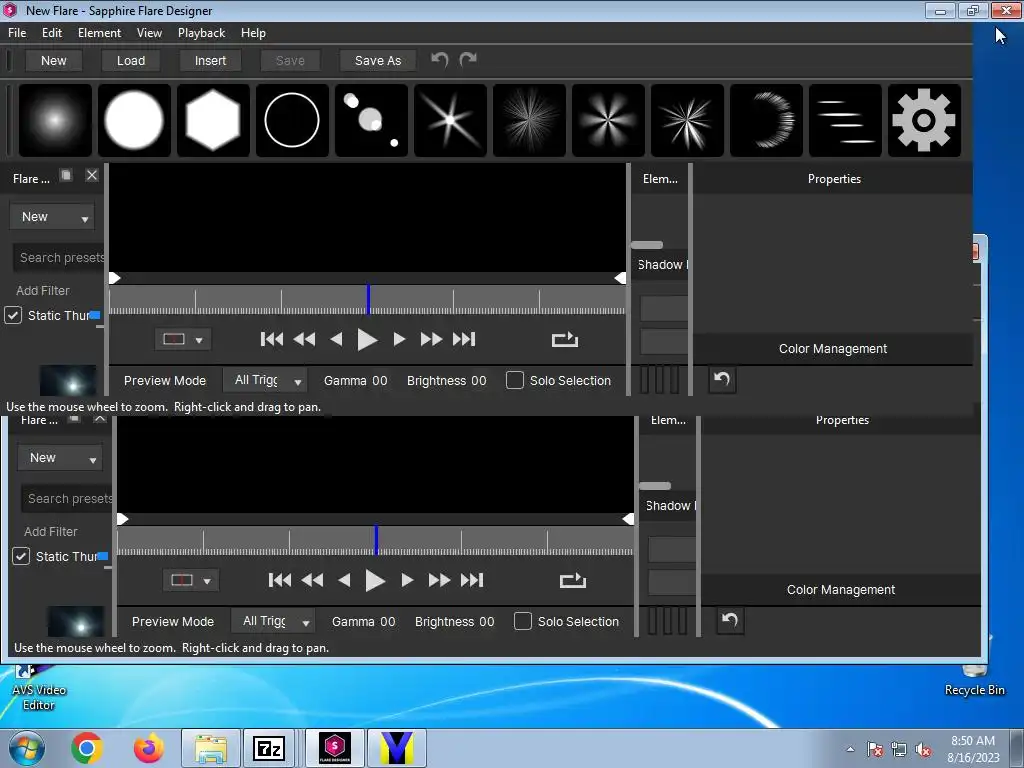Open the Element menu

pyautogui.click(x=99, y=33)
